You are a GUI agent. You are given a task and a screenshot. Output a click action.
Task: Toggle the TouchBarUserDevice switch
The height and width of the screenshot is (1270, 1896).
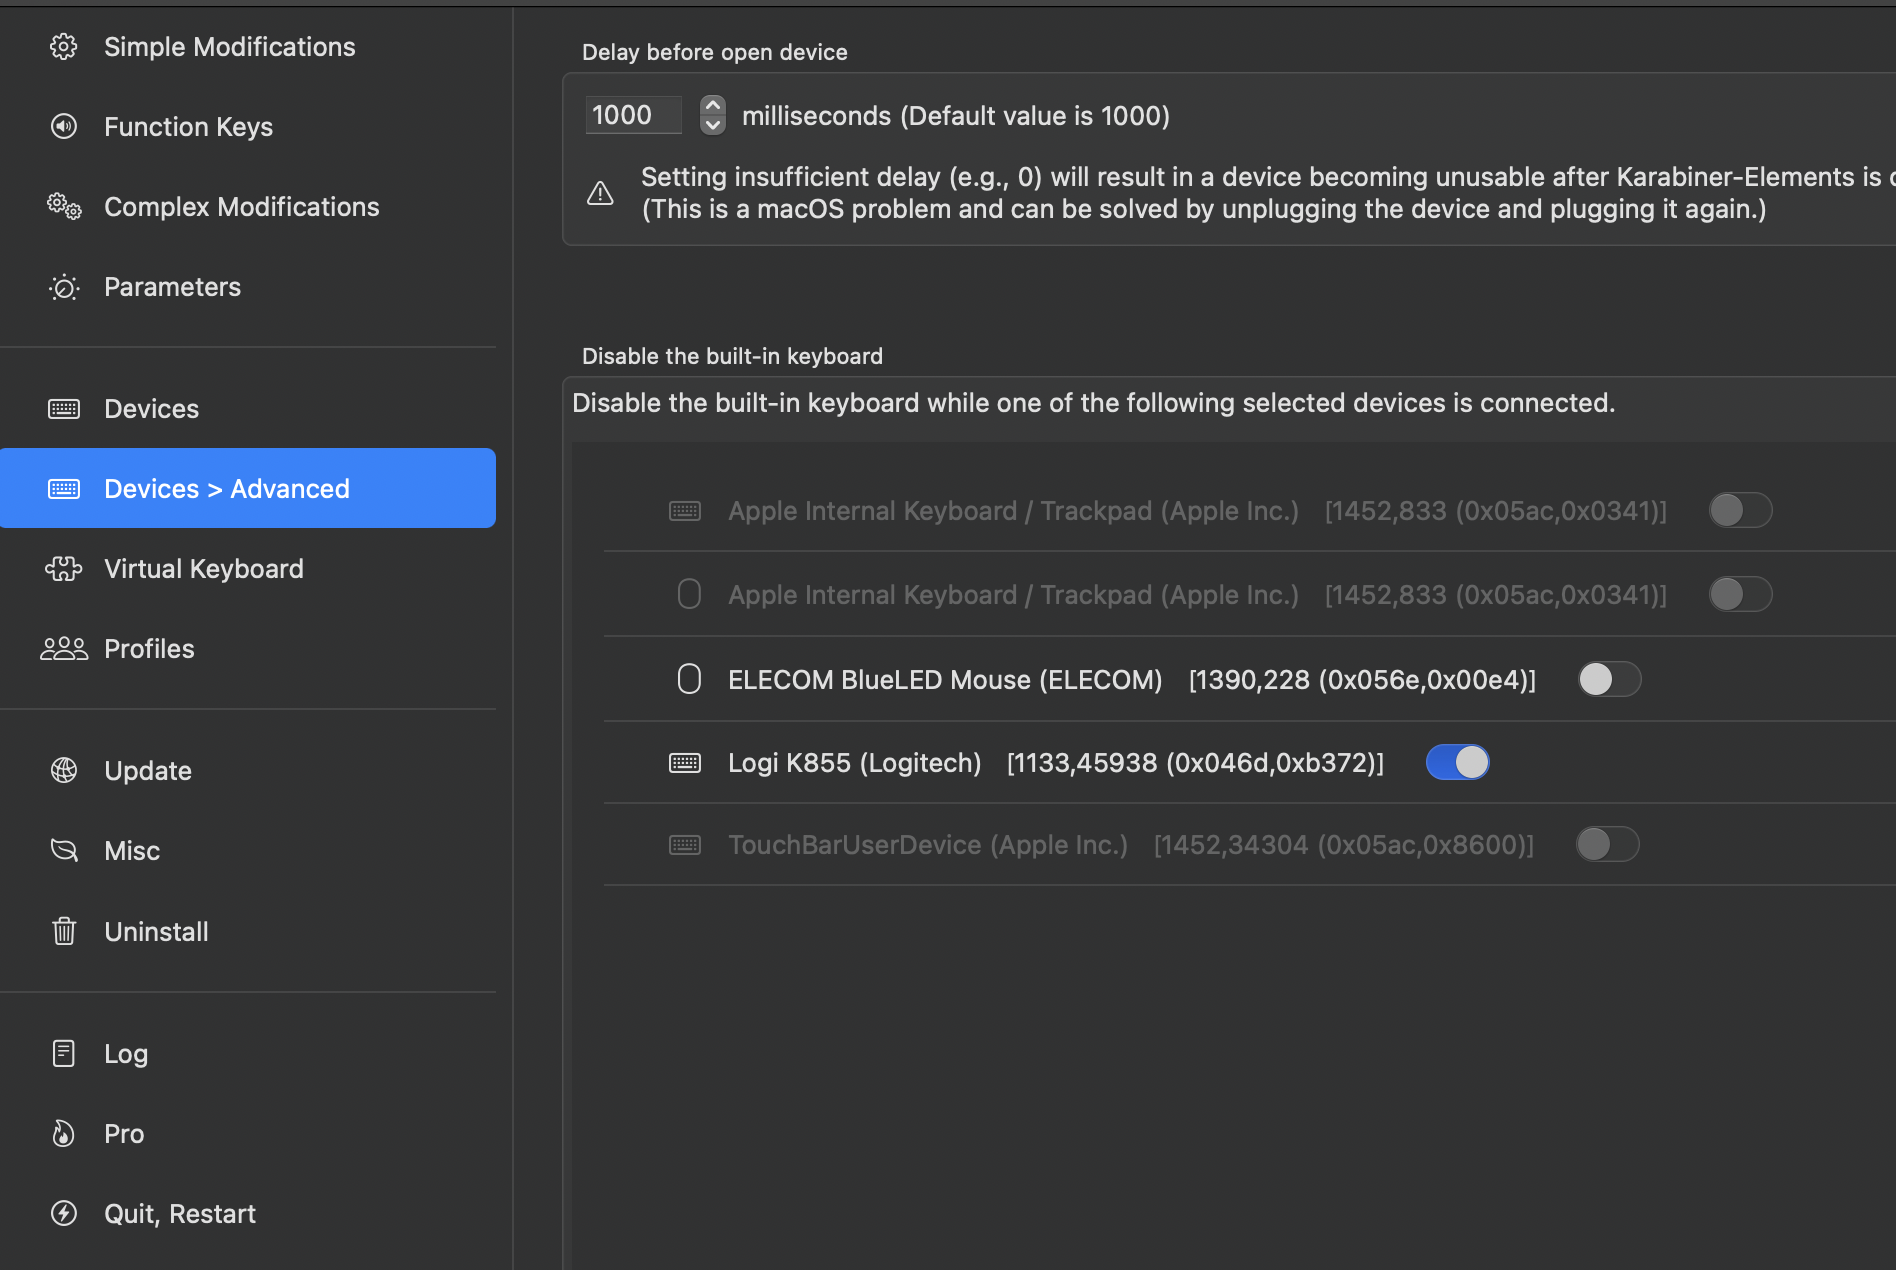pyautogui.click(x=1607, y=845)
